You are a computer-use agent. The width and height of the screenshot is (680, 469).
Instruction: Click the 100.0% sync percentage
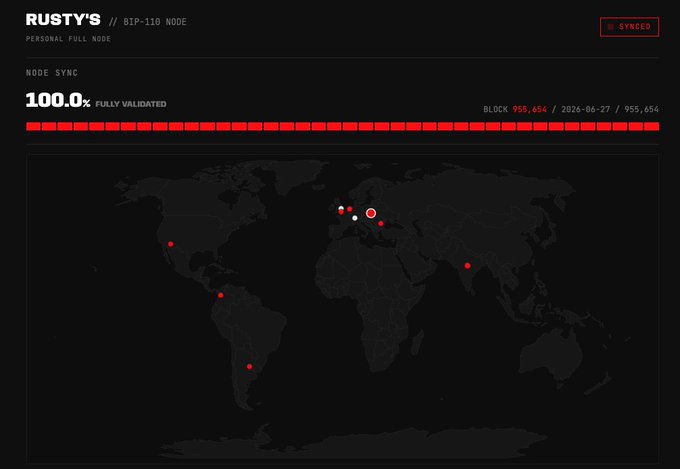click(x=58, y=100)
